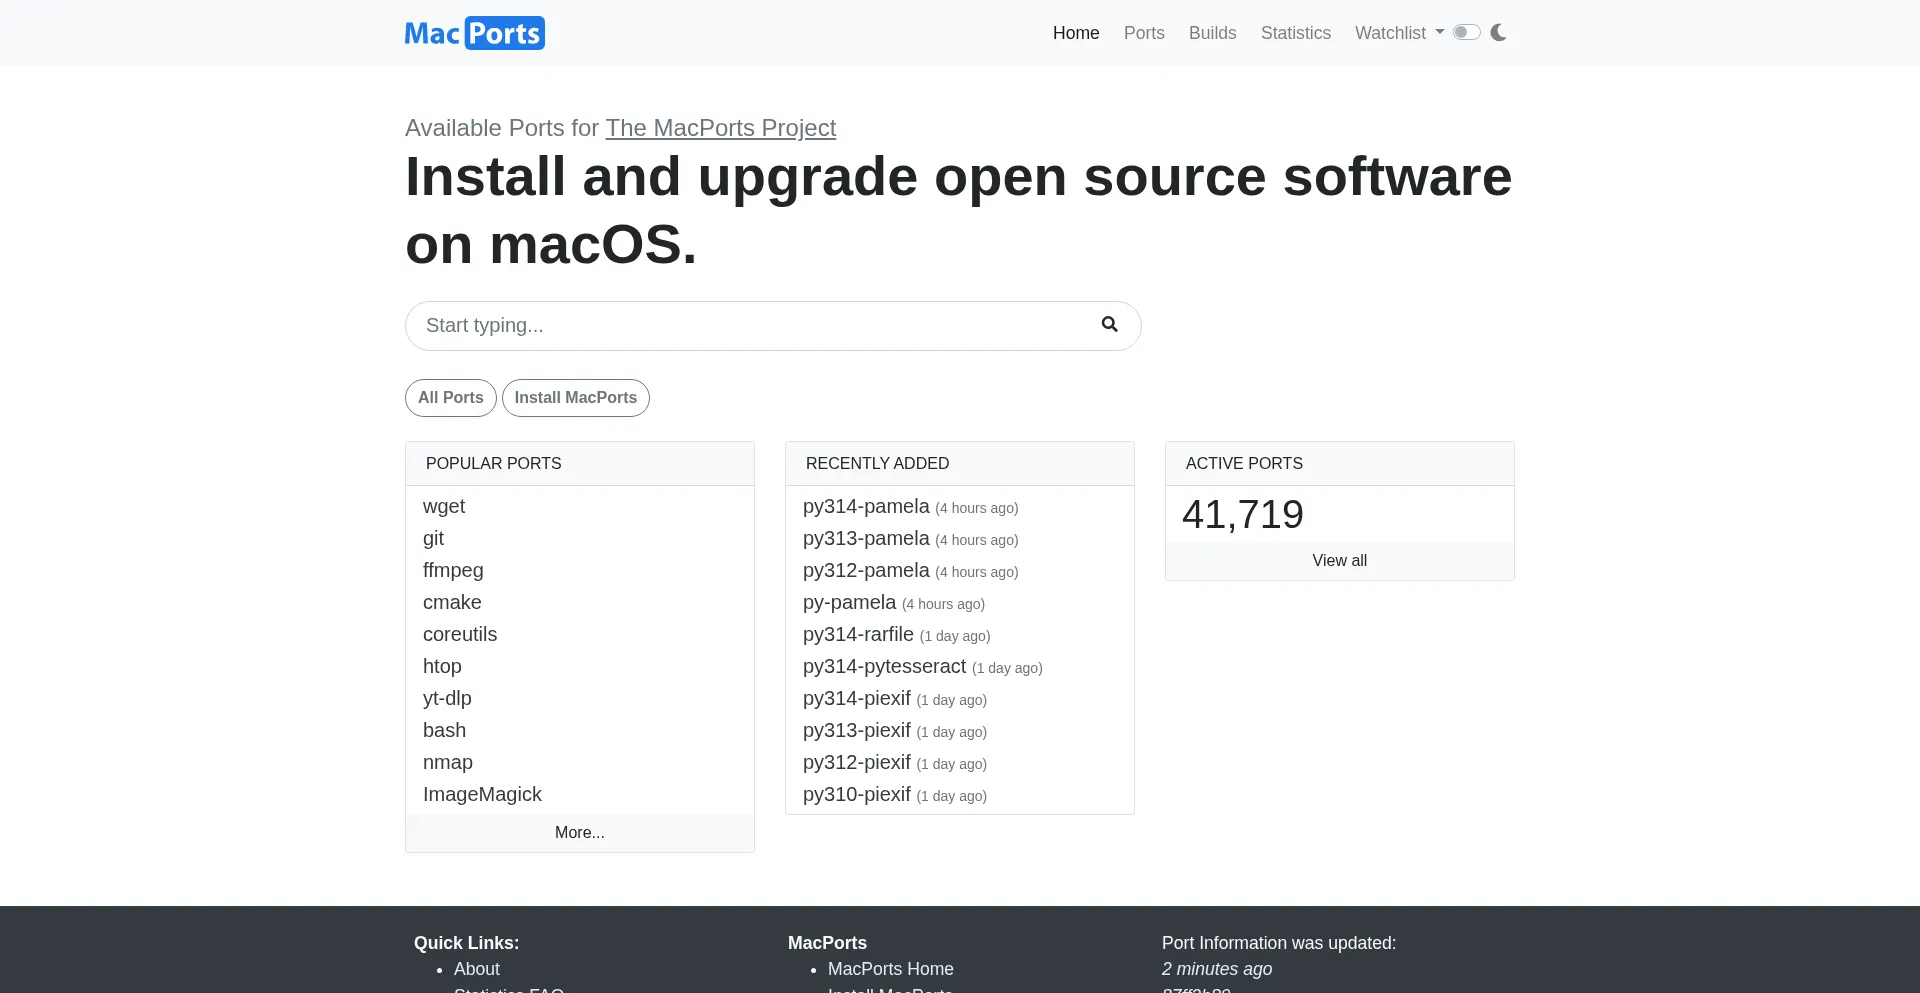Open the coreutils port
The width and height of the screenshot is (1920, 993).
460,634
